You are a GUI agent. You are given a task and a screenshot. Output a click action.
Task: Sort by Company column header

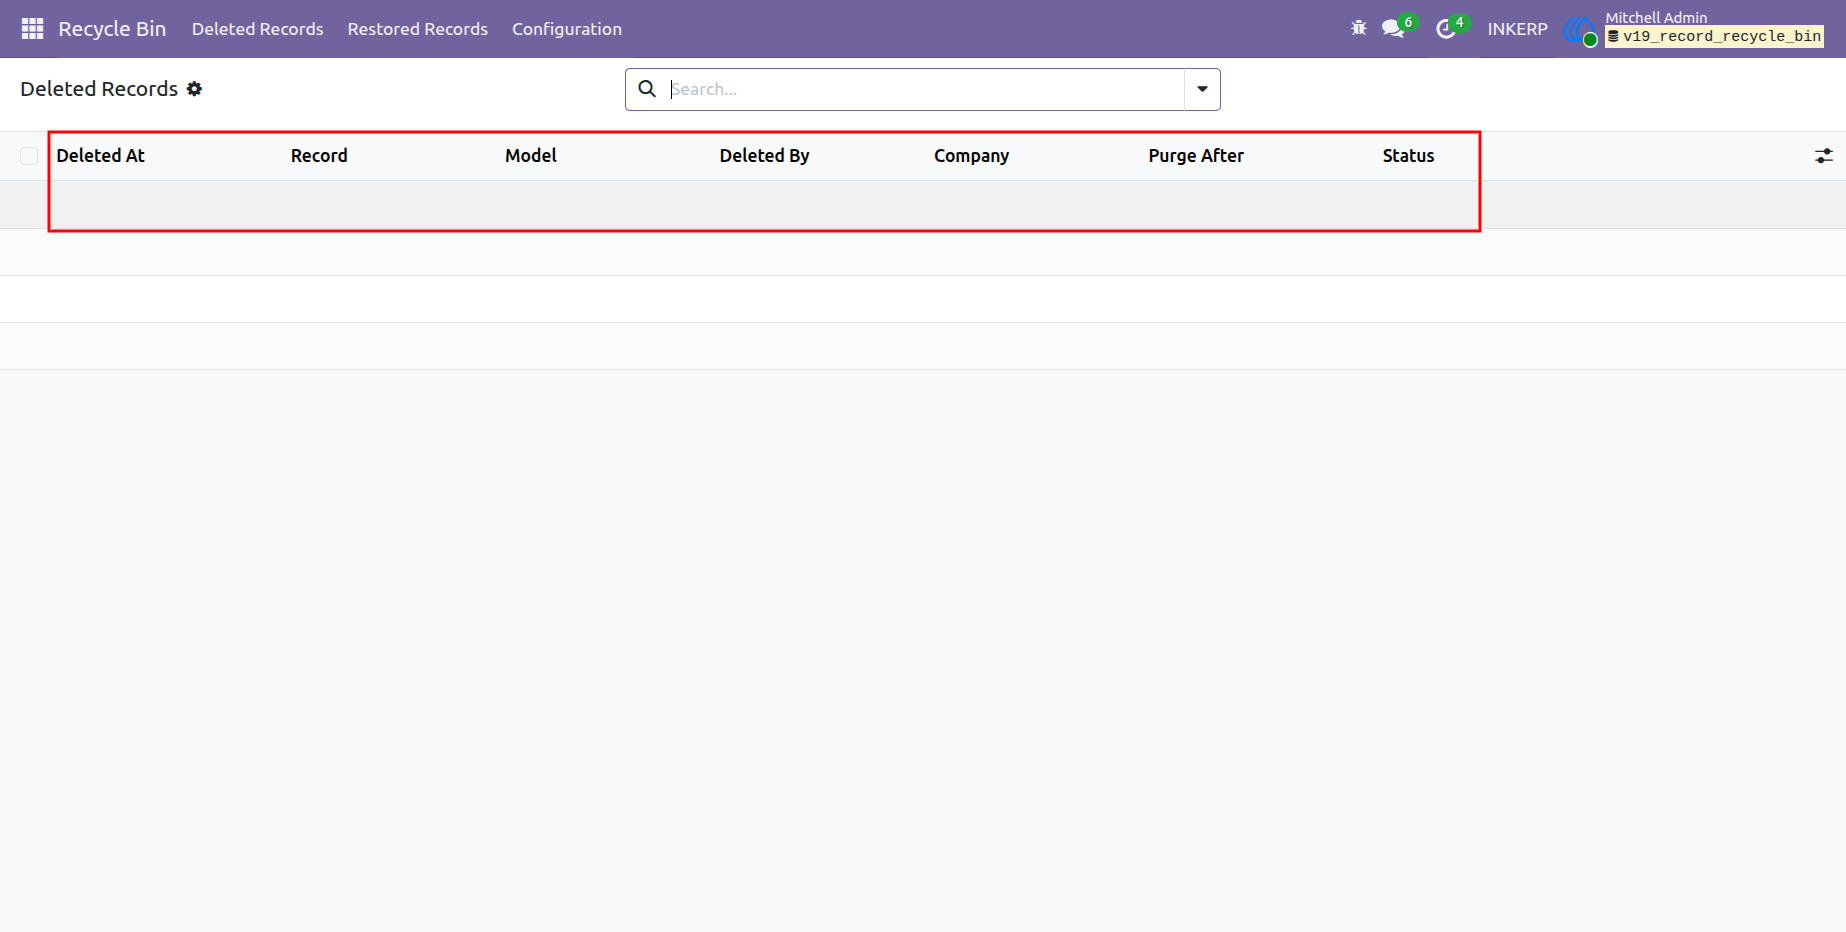971,156
